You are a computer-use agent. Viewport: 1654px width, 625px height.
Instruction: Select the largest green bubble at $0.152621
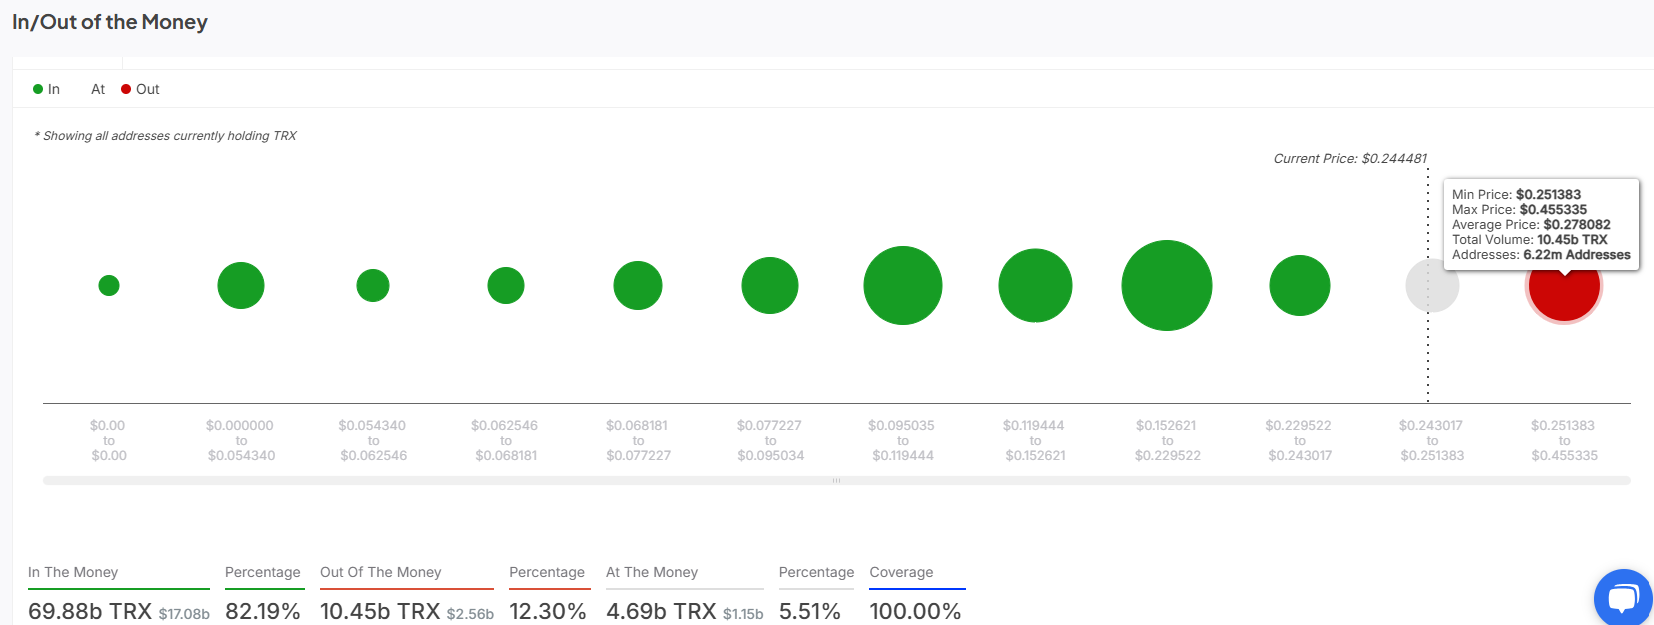tap(1167, 286)
